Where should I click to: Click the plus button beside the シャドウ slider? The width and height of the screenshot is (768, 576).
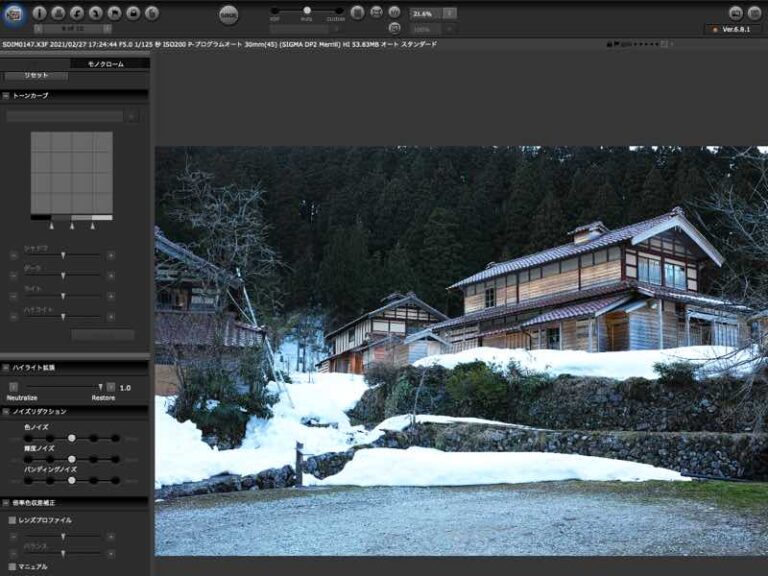(x=110, y=255)
